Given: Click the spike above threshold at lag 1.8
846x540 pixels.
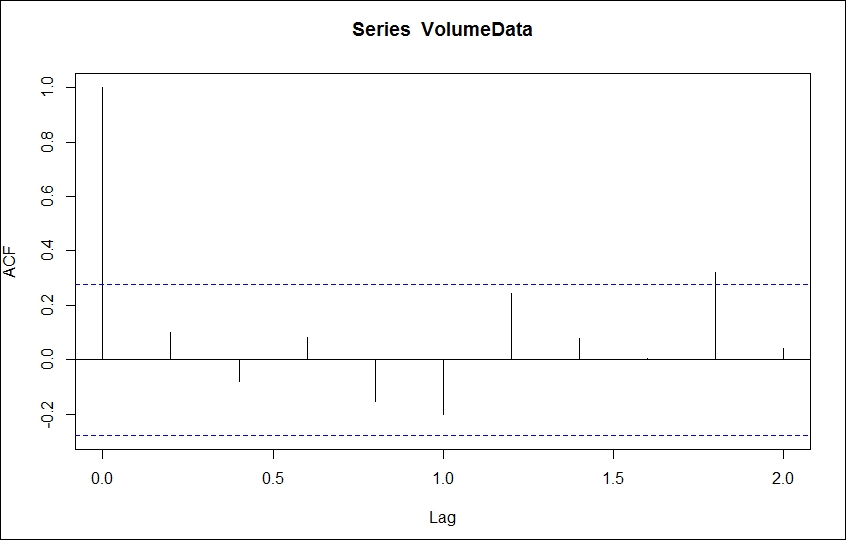Looking at the screenshot, I should (715, 316).
